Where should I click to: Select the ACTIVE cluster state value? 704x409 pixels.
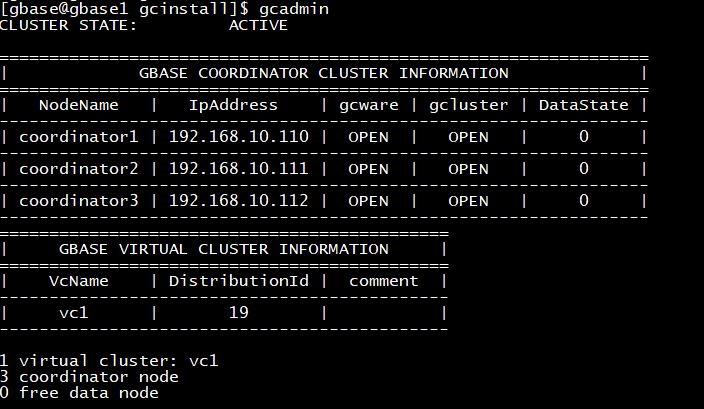tap(258, 25)
